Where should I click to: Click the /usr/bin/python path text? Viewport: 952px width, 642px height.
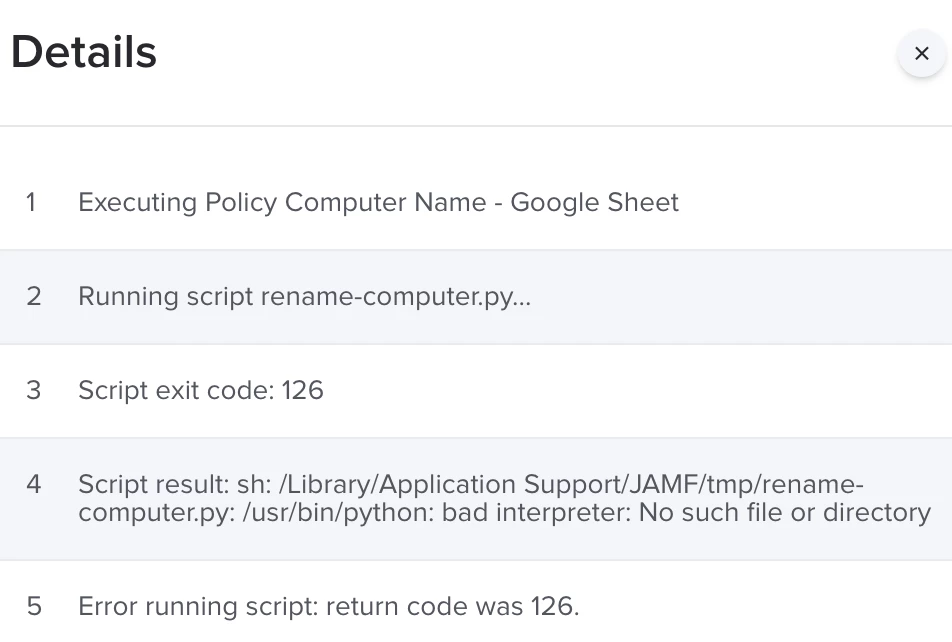coord(338,513)
